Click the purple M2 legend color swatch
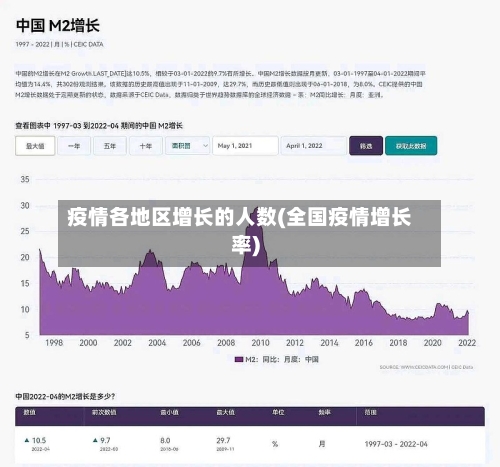This screenshot has height=467, width=500. click(239, 359)
